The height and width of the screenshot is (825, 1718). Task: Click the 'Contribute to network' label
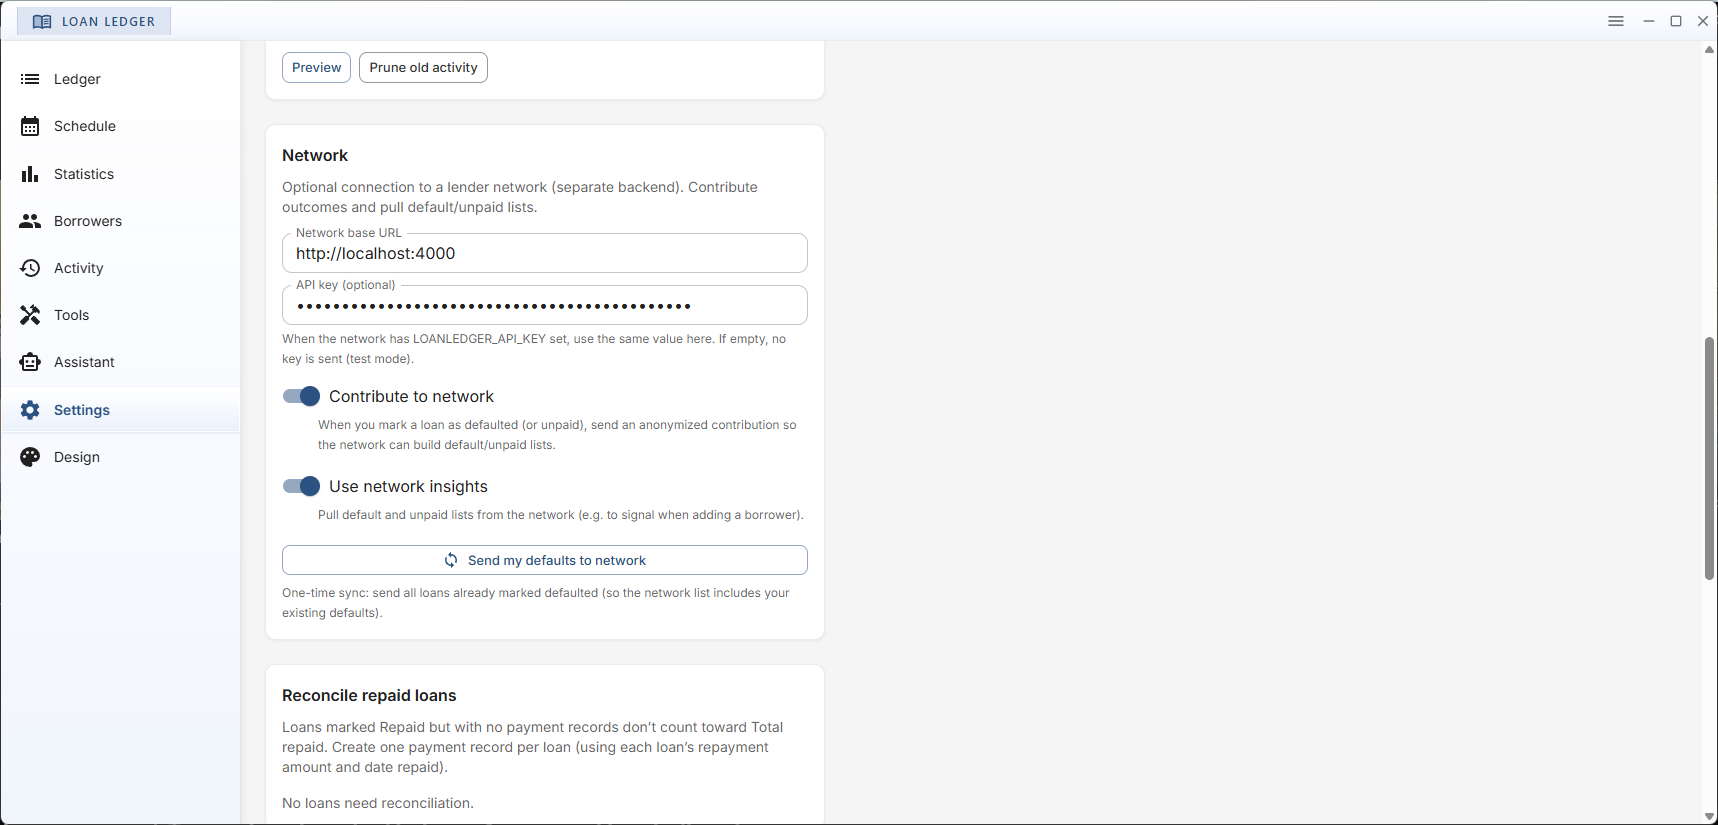pyautogui.click(x=411, y=396)
